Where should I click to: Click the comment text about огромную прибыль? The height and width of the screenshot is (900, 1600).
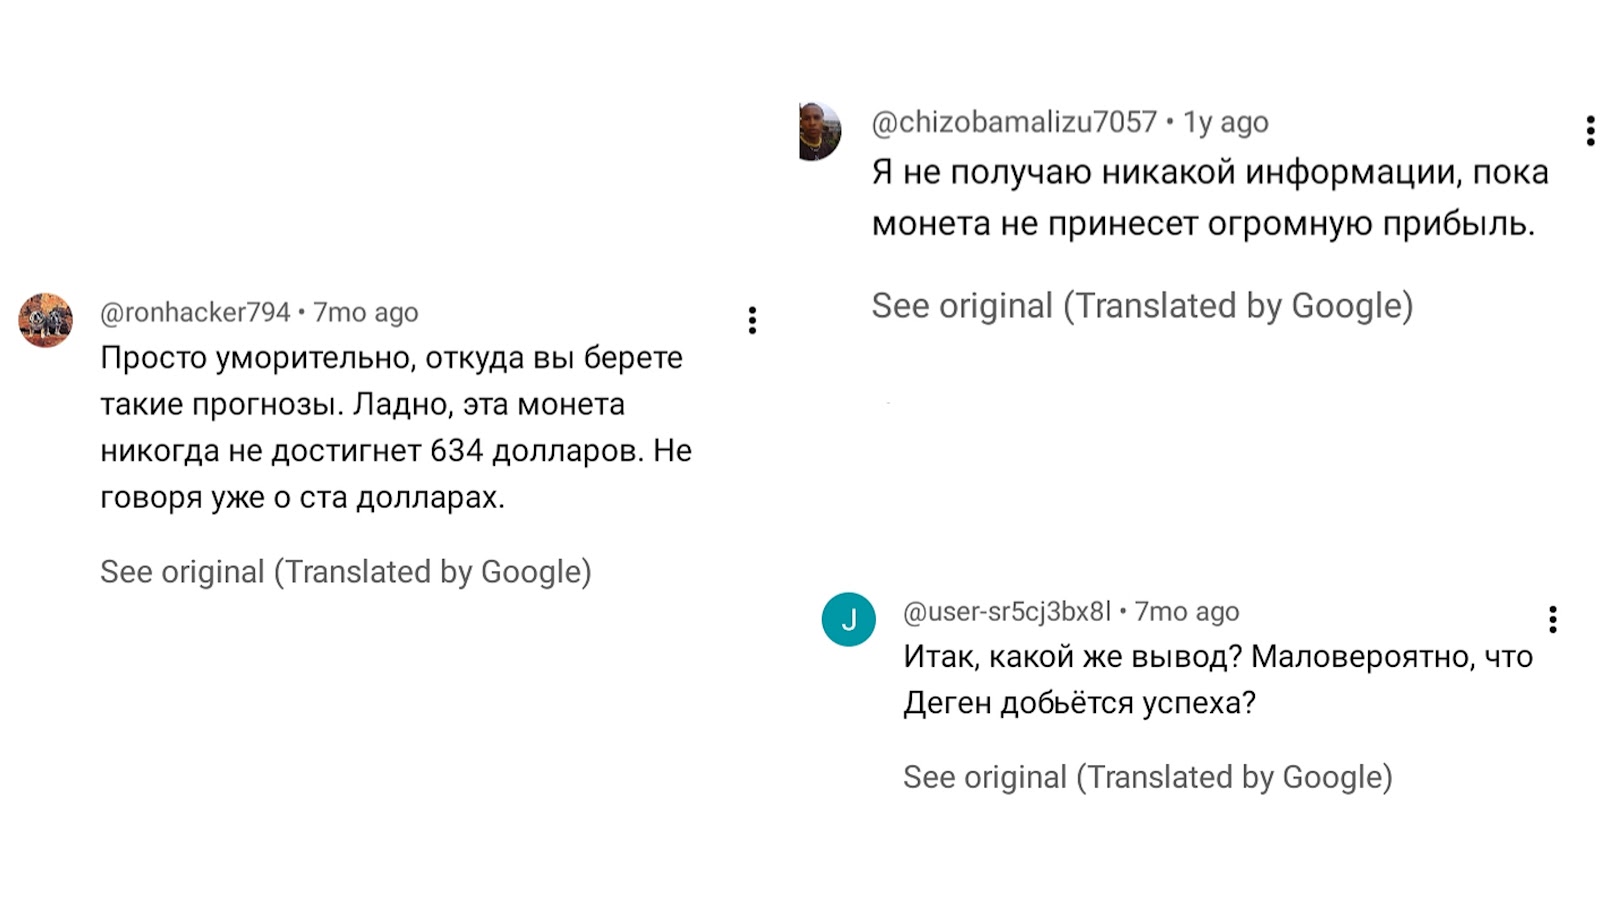point(1202,224)
